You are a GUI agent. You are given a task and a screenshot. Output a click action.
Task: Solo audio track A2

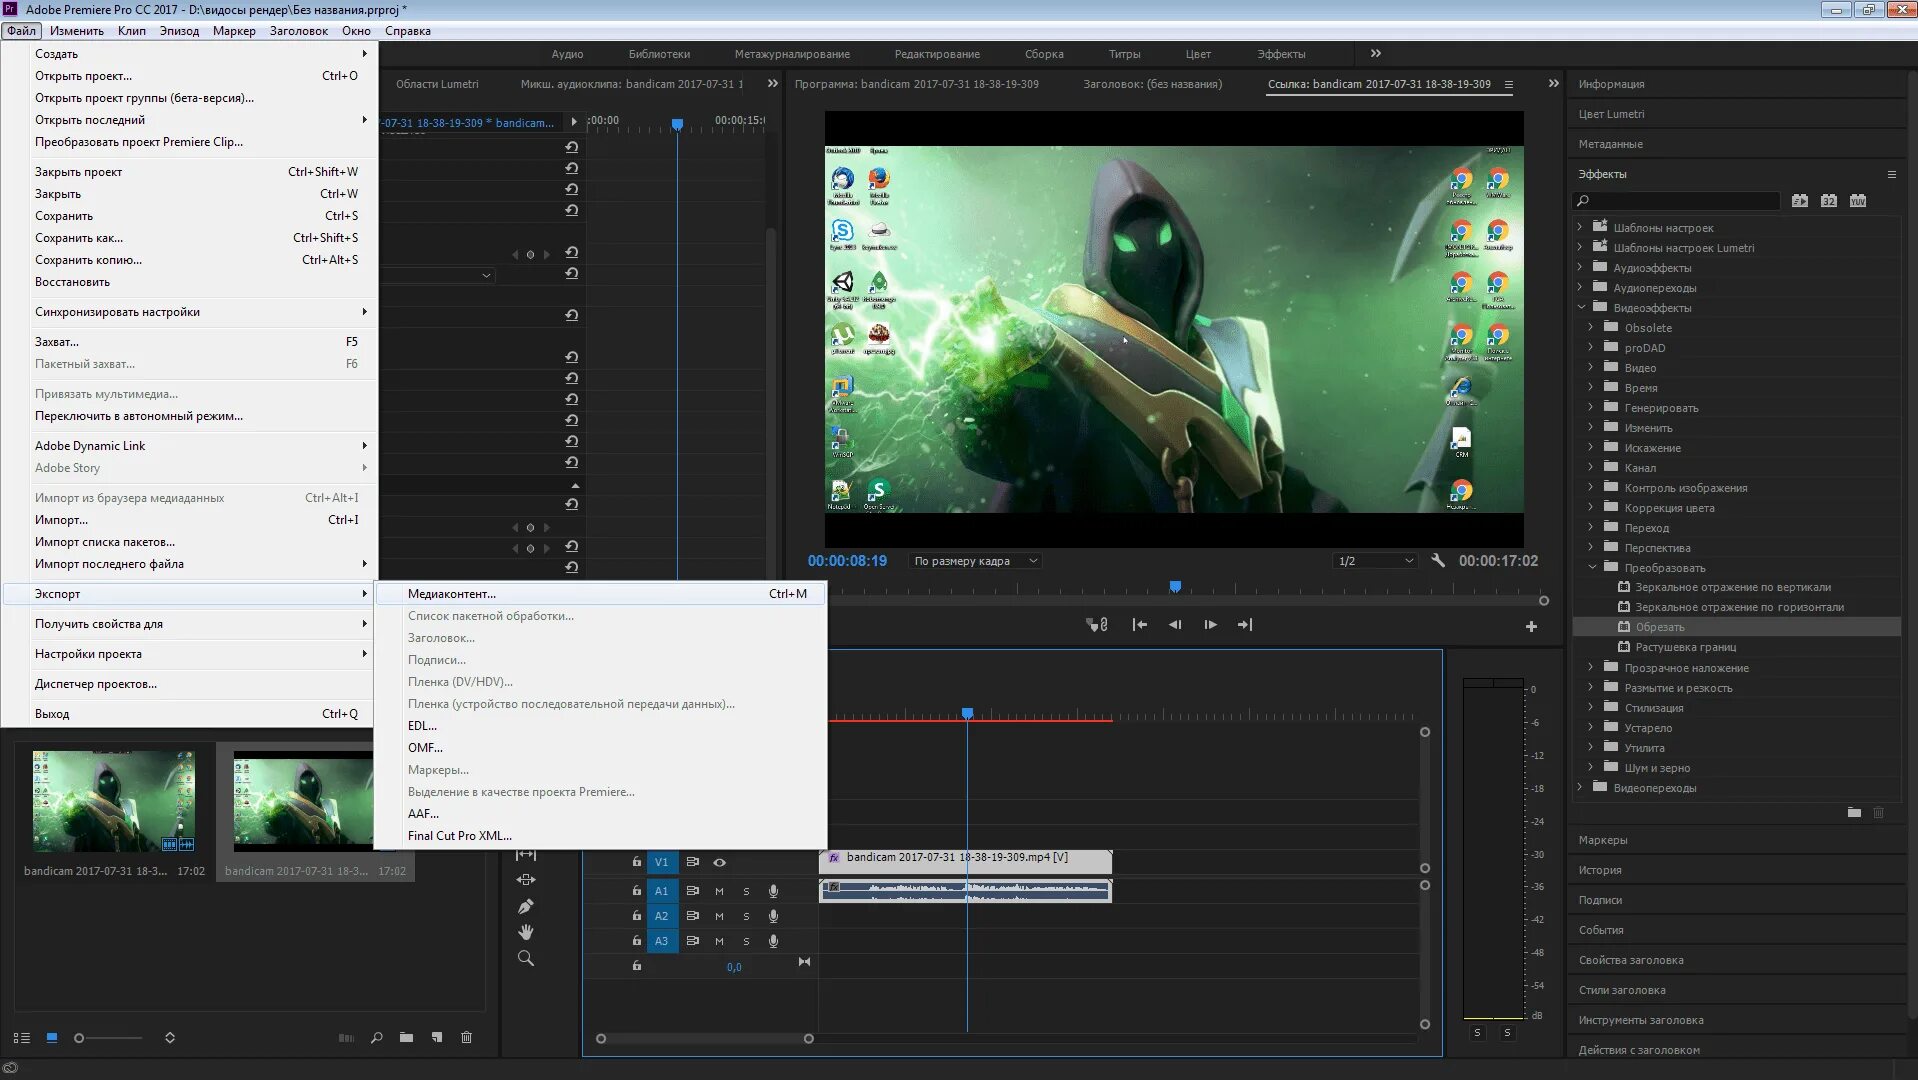pos(746,916)
